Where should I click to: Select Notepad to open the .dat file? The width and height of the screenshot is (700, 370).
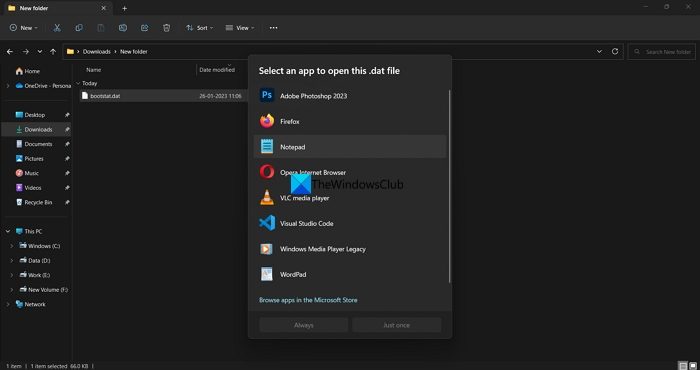(x=350, y=147)
